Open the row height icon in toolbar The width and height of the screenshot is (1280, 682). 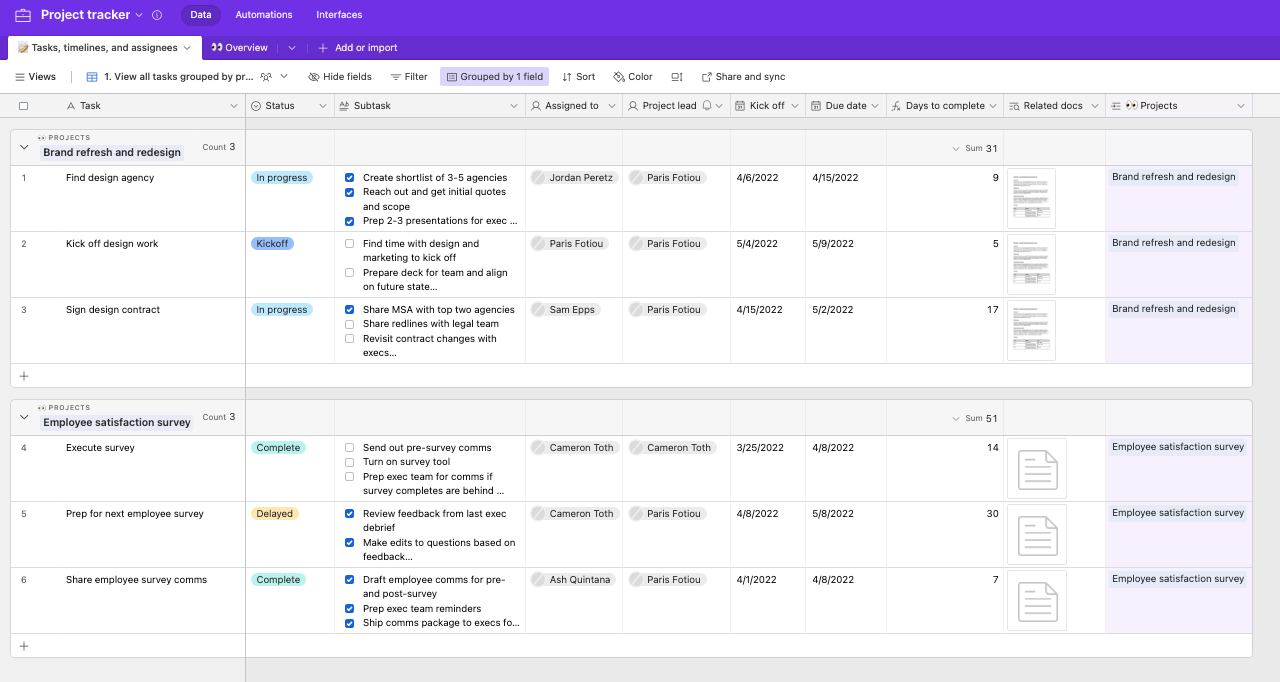coord(677,77)
